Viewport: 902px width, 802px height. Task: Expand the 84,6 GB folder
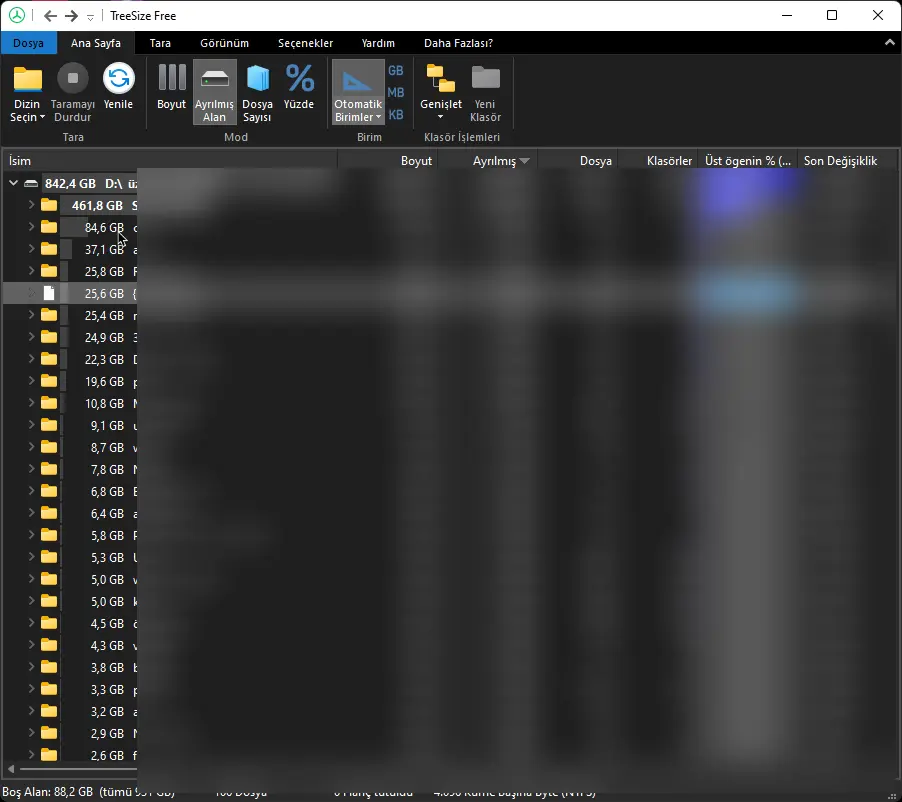[31, 227]
